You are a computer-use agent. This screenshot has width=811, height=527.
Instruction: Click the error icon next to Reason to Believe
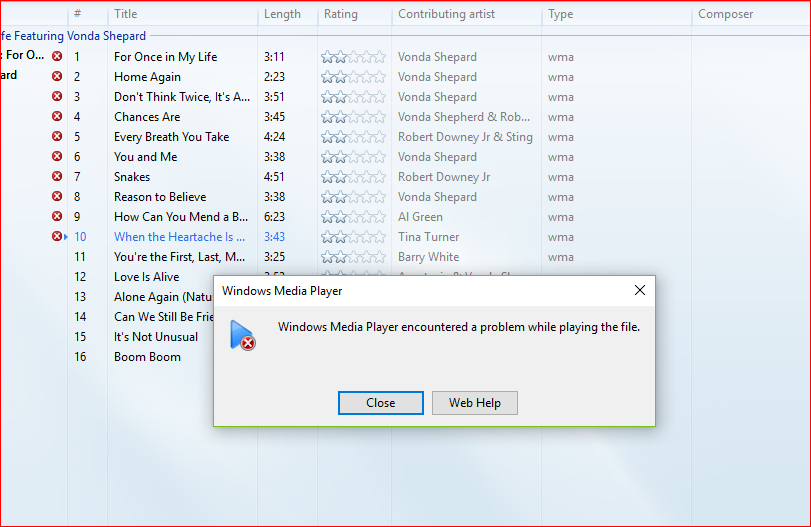click(57, 196)
